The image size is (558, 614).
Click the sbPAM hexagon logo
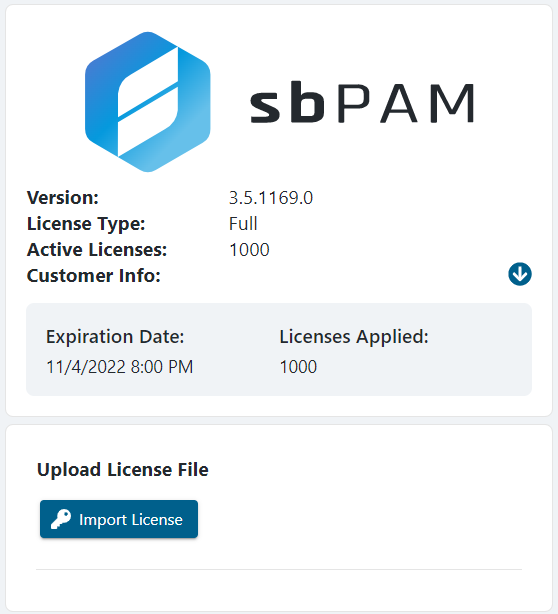click(148, 102)
